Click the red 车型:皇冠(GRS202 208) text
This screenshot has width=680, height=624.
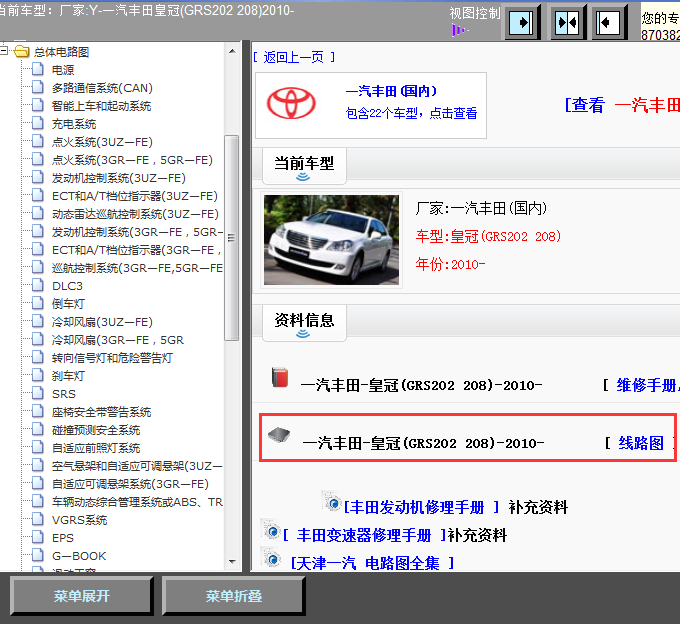coord(488,236)
